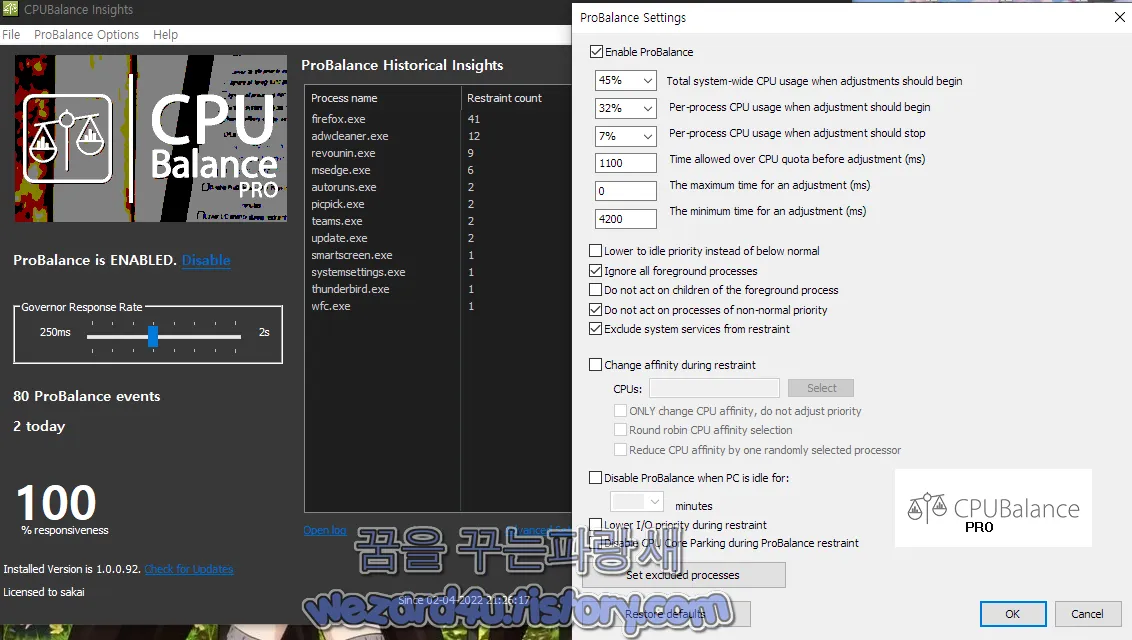Click the Select CPUs button
This screenshot has height=640, width=1132.
point(822,388)
